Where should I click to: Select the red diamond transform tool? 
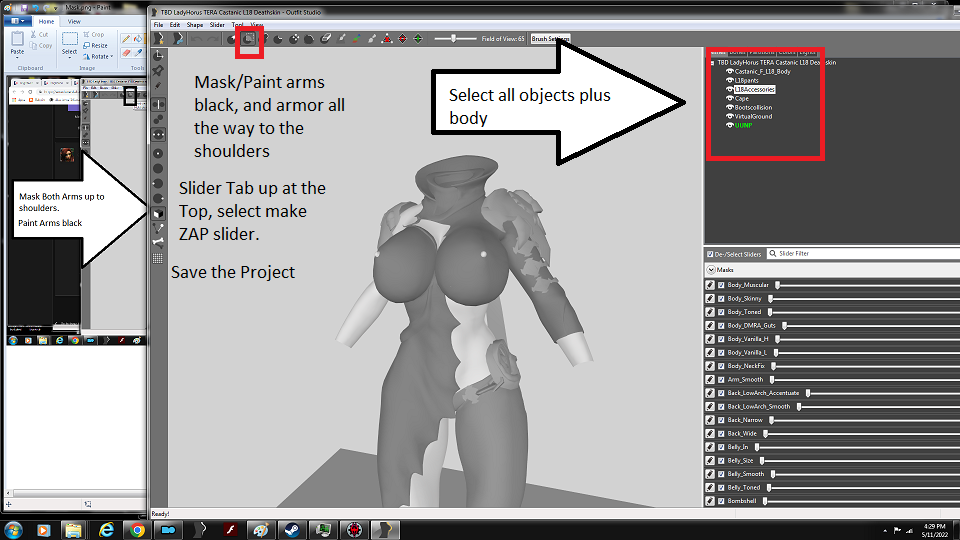point(402,39)
